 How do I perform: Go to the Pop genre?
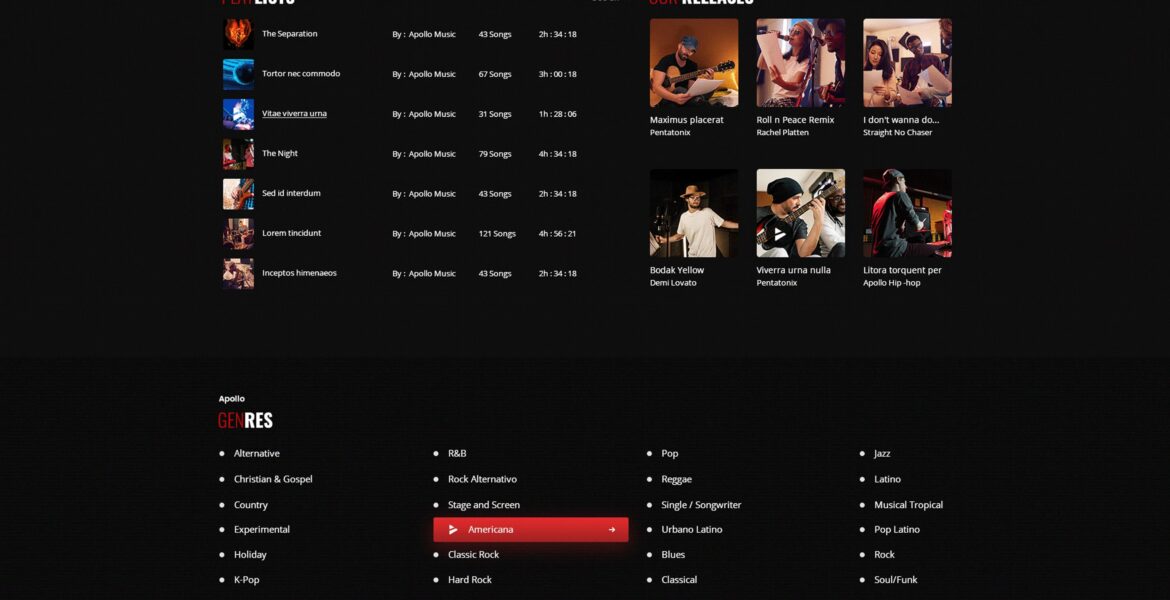(669, 454)
